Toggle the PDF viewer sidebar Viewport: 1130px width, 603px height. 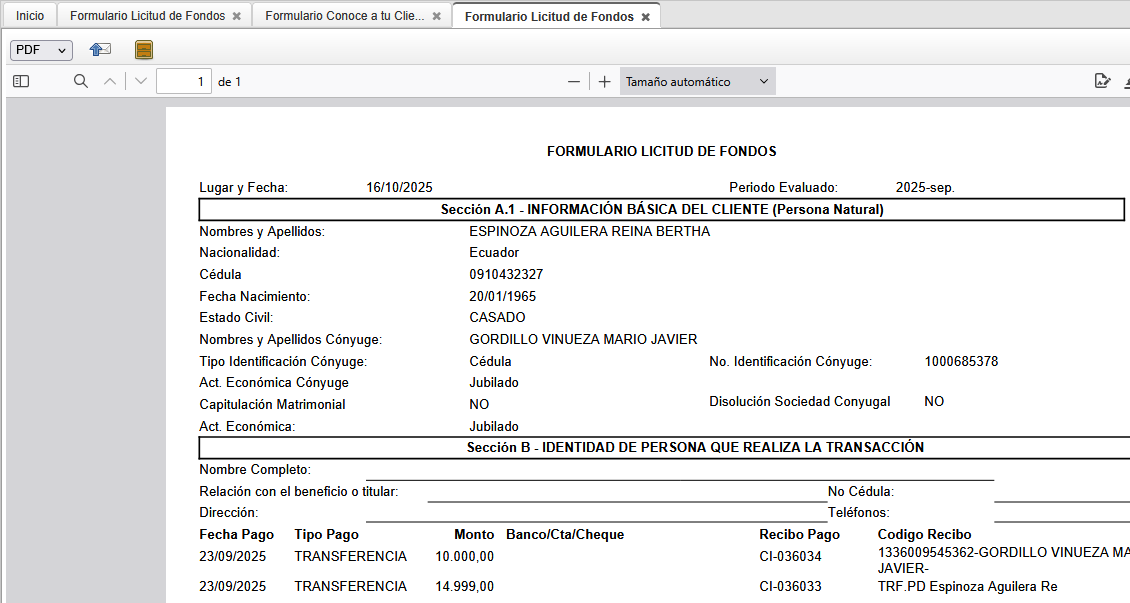click(x=21, y=81)
